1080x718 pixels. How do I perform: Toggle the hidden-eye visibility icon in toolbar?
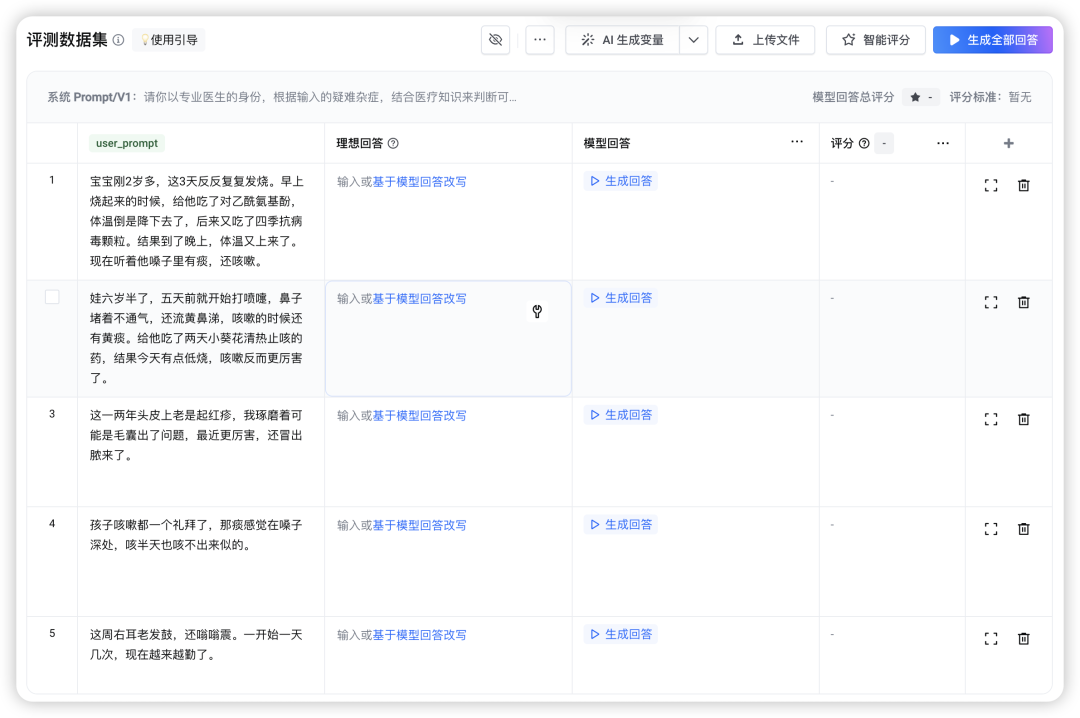[x=494, y=40]
